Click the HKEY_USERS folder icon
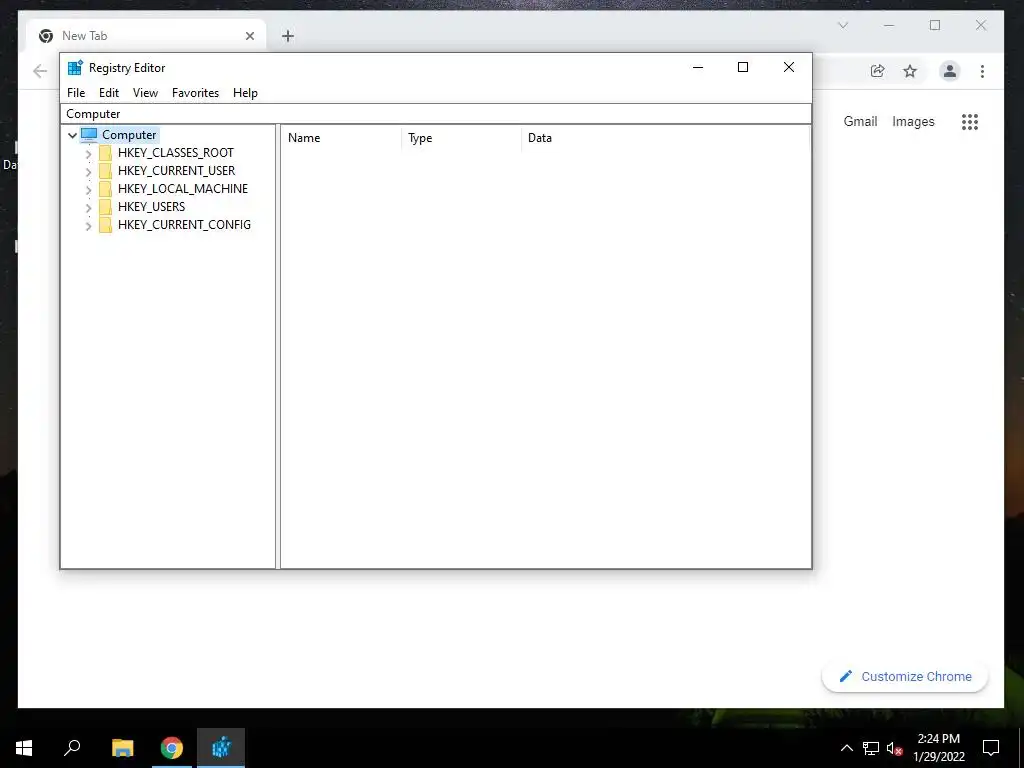This screenshot has width=1024, height=768. click(x=105, y=207)
